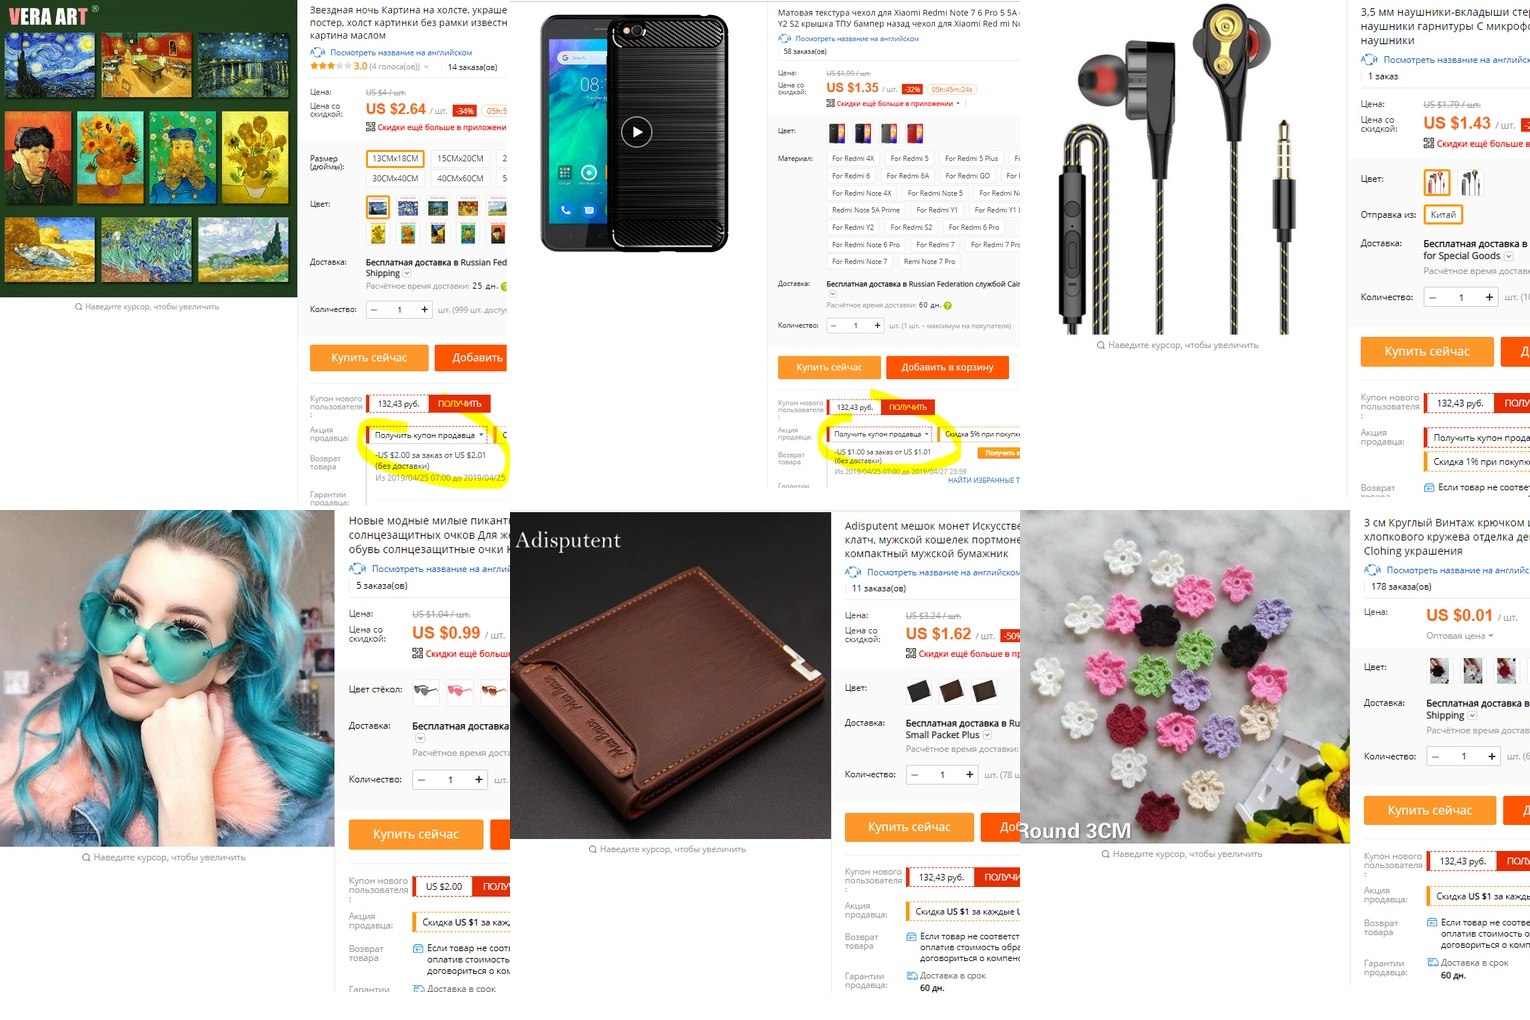Select Китай as the ship-from option
Image resolution: width=1530 pixels, height=1020 pixels.
pos(1443,214)
